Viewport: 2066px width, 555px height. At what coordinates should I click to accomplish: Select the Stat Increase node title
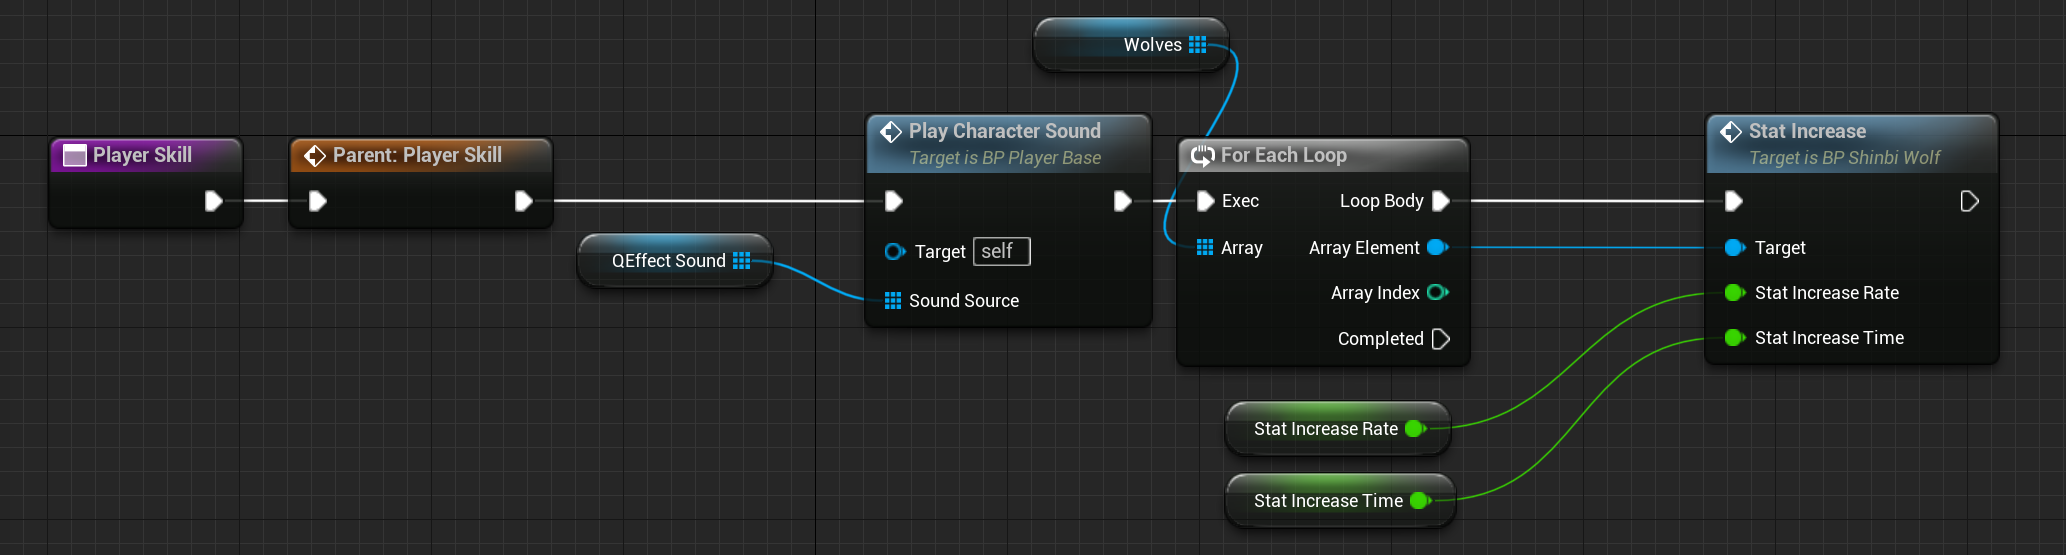coord(1807,131)
